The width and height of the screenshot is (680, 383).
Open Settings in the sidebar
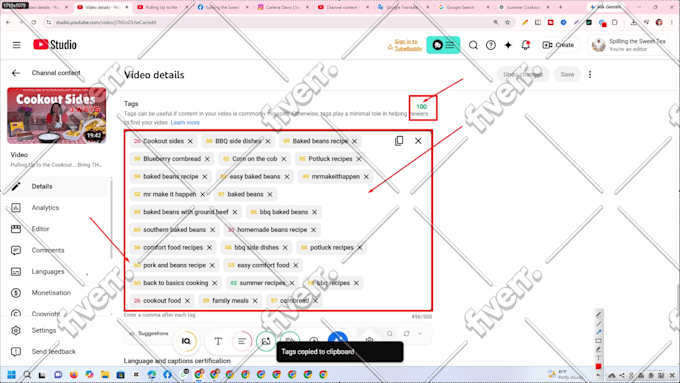pyautogui.click(x=56, y=331)
